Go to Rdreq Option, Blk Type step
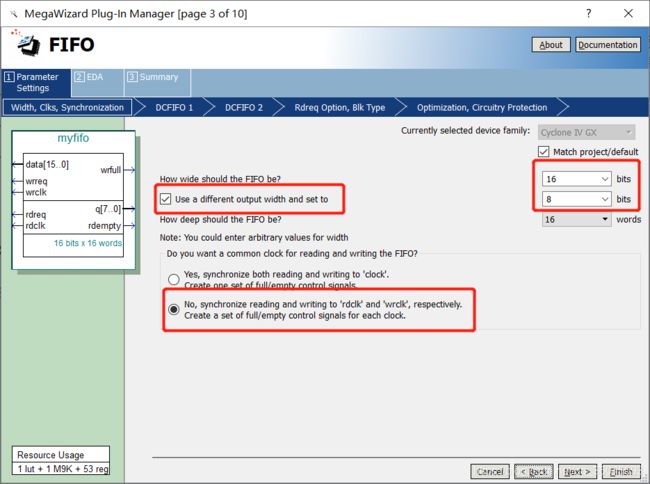This screenshot has width=650, height=484. 340,108
